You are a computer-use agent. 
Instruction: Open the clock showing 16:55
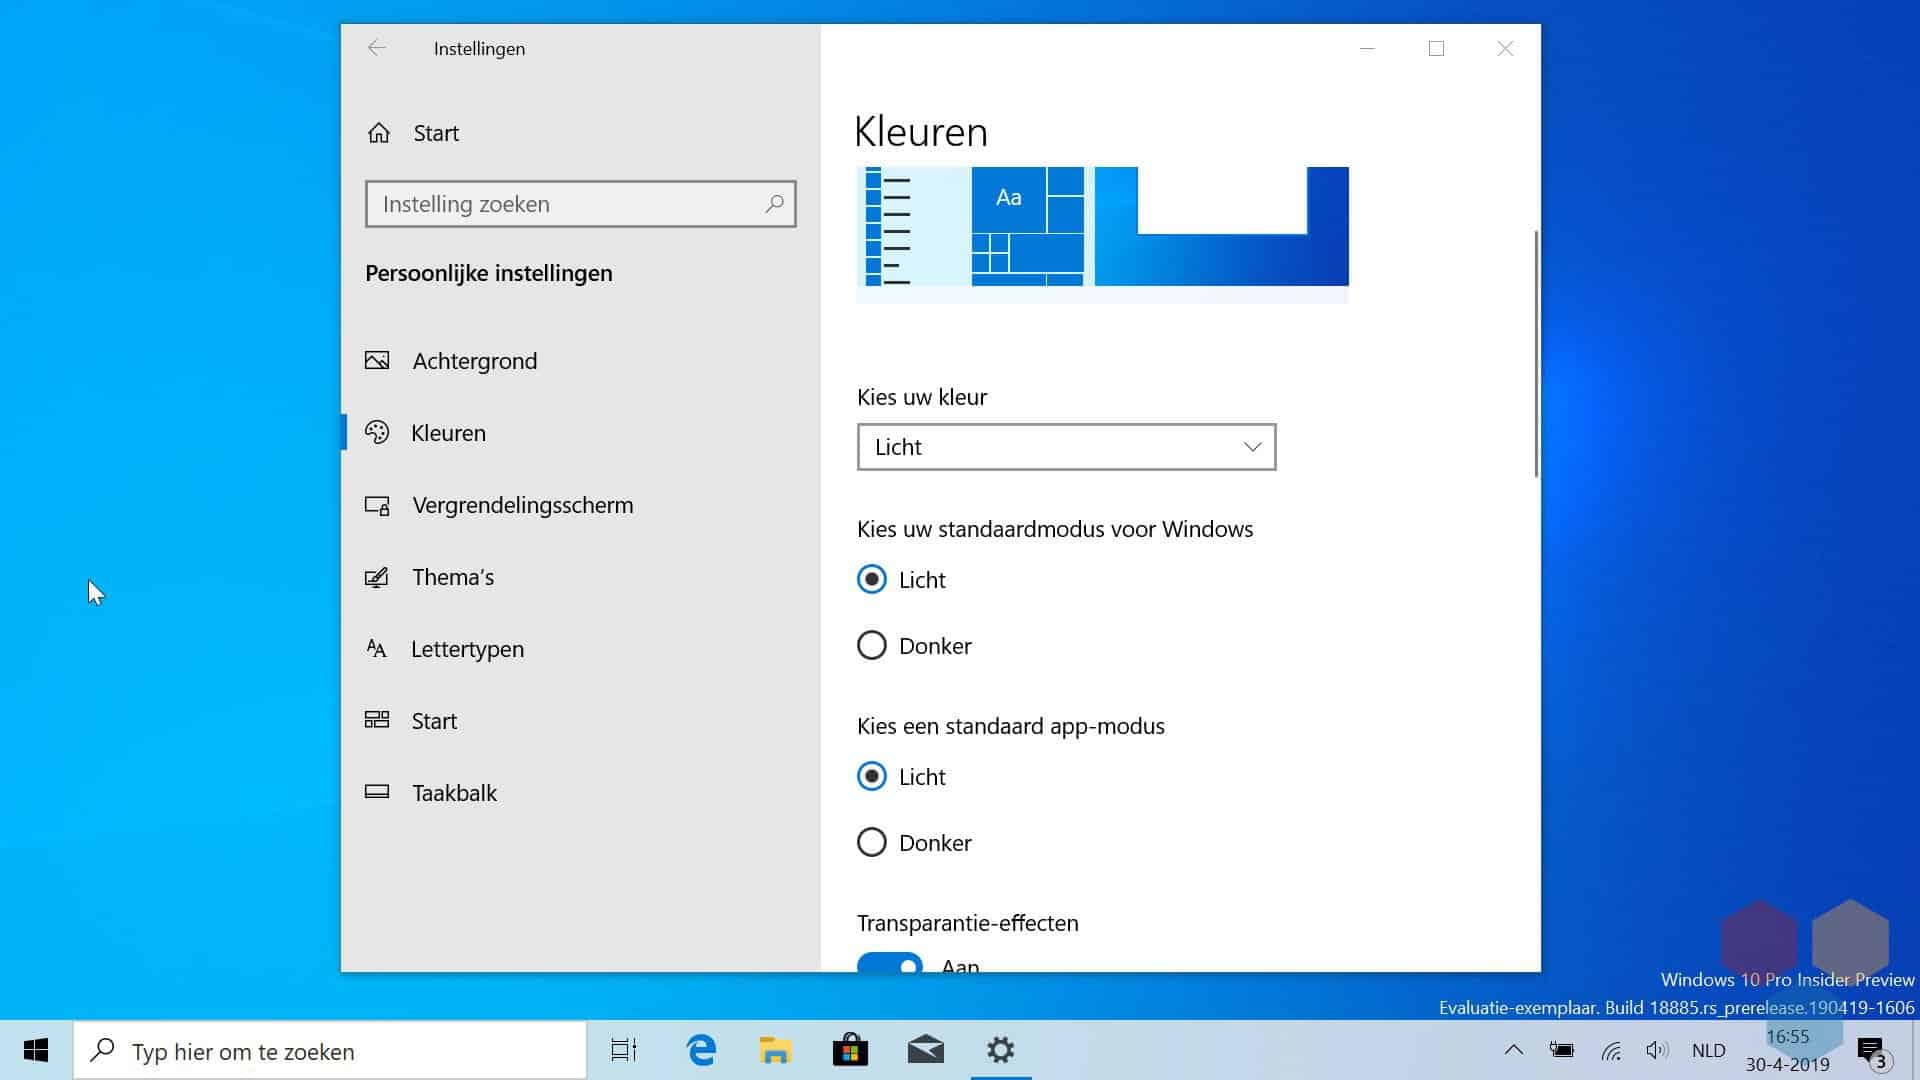click(x=1788, y=1050)
